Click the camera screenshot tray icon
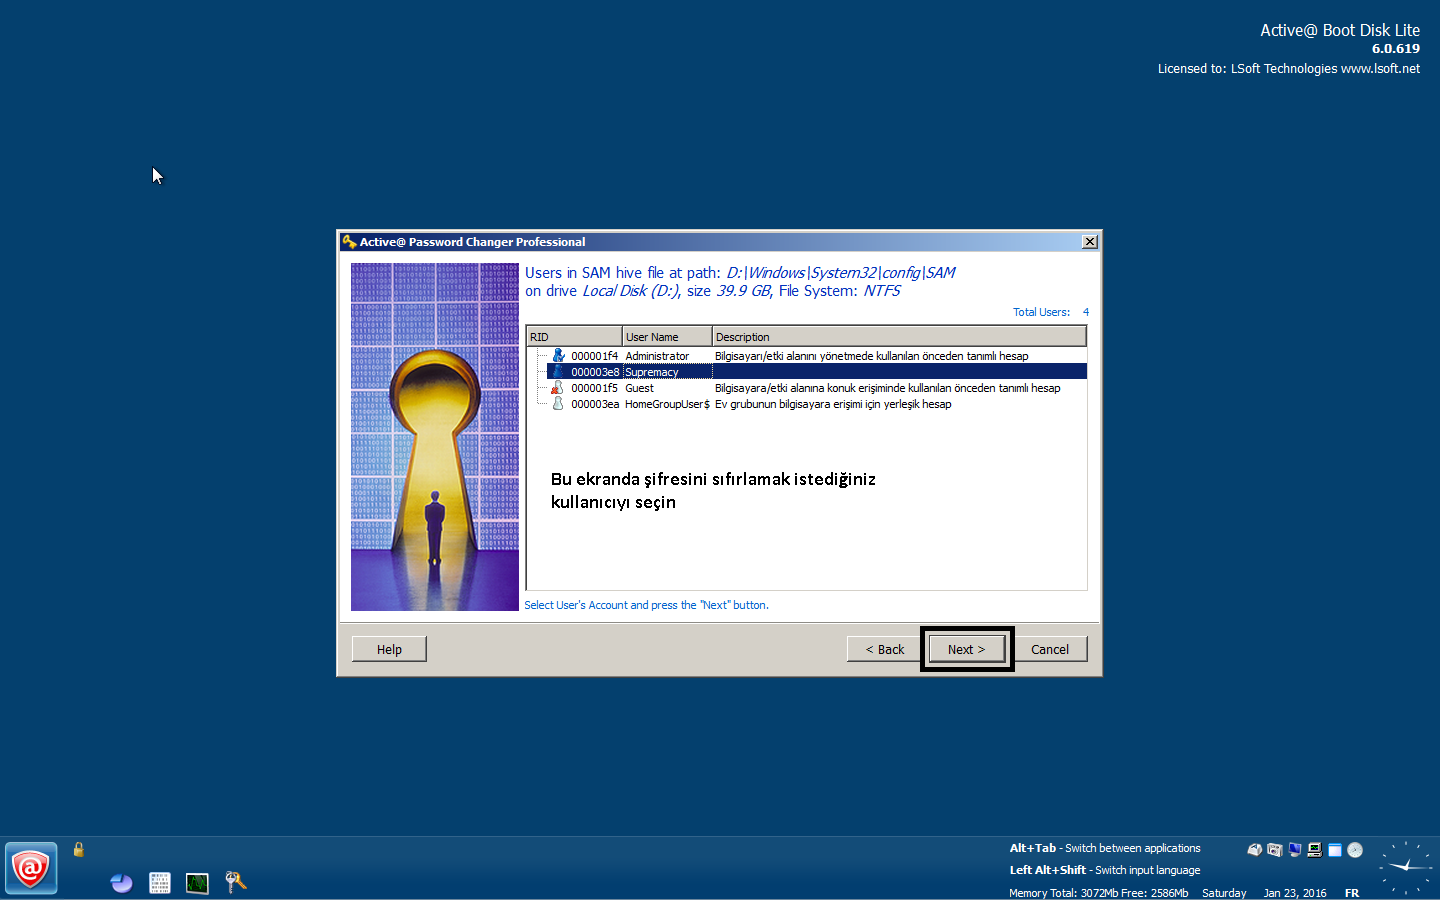The height and width of the screenshot is (900, 1440). (1274, 850)
